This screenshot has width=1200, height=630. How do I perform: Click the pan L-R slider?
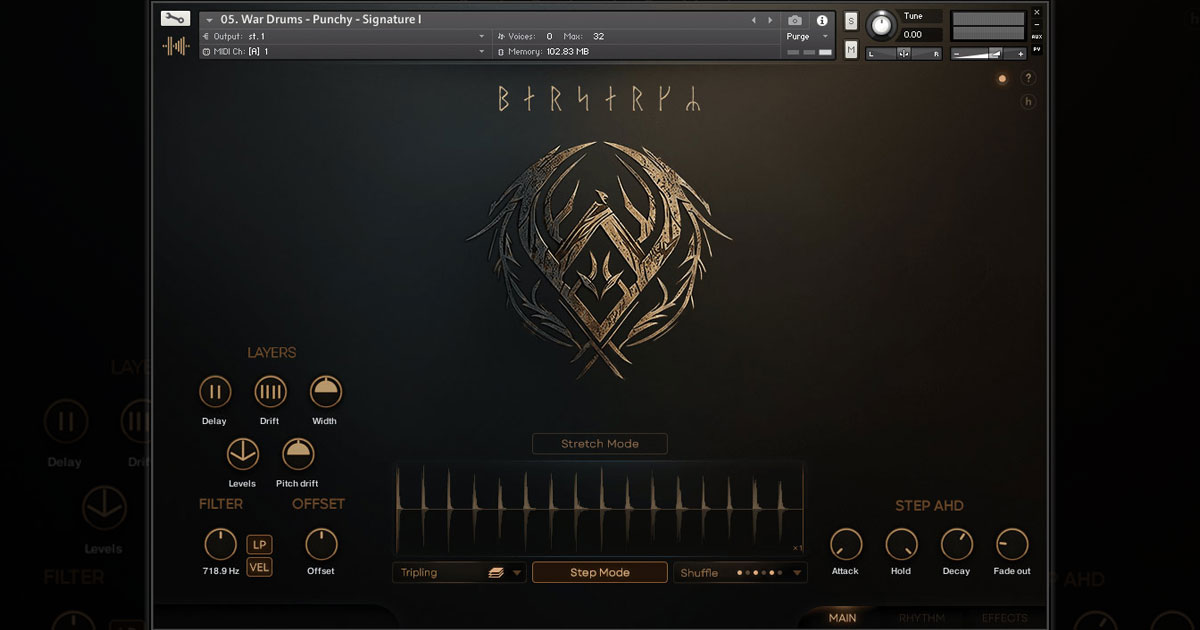coord(904,53)
